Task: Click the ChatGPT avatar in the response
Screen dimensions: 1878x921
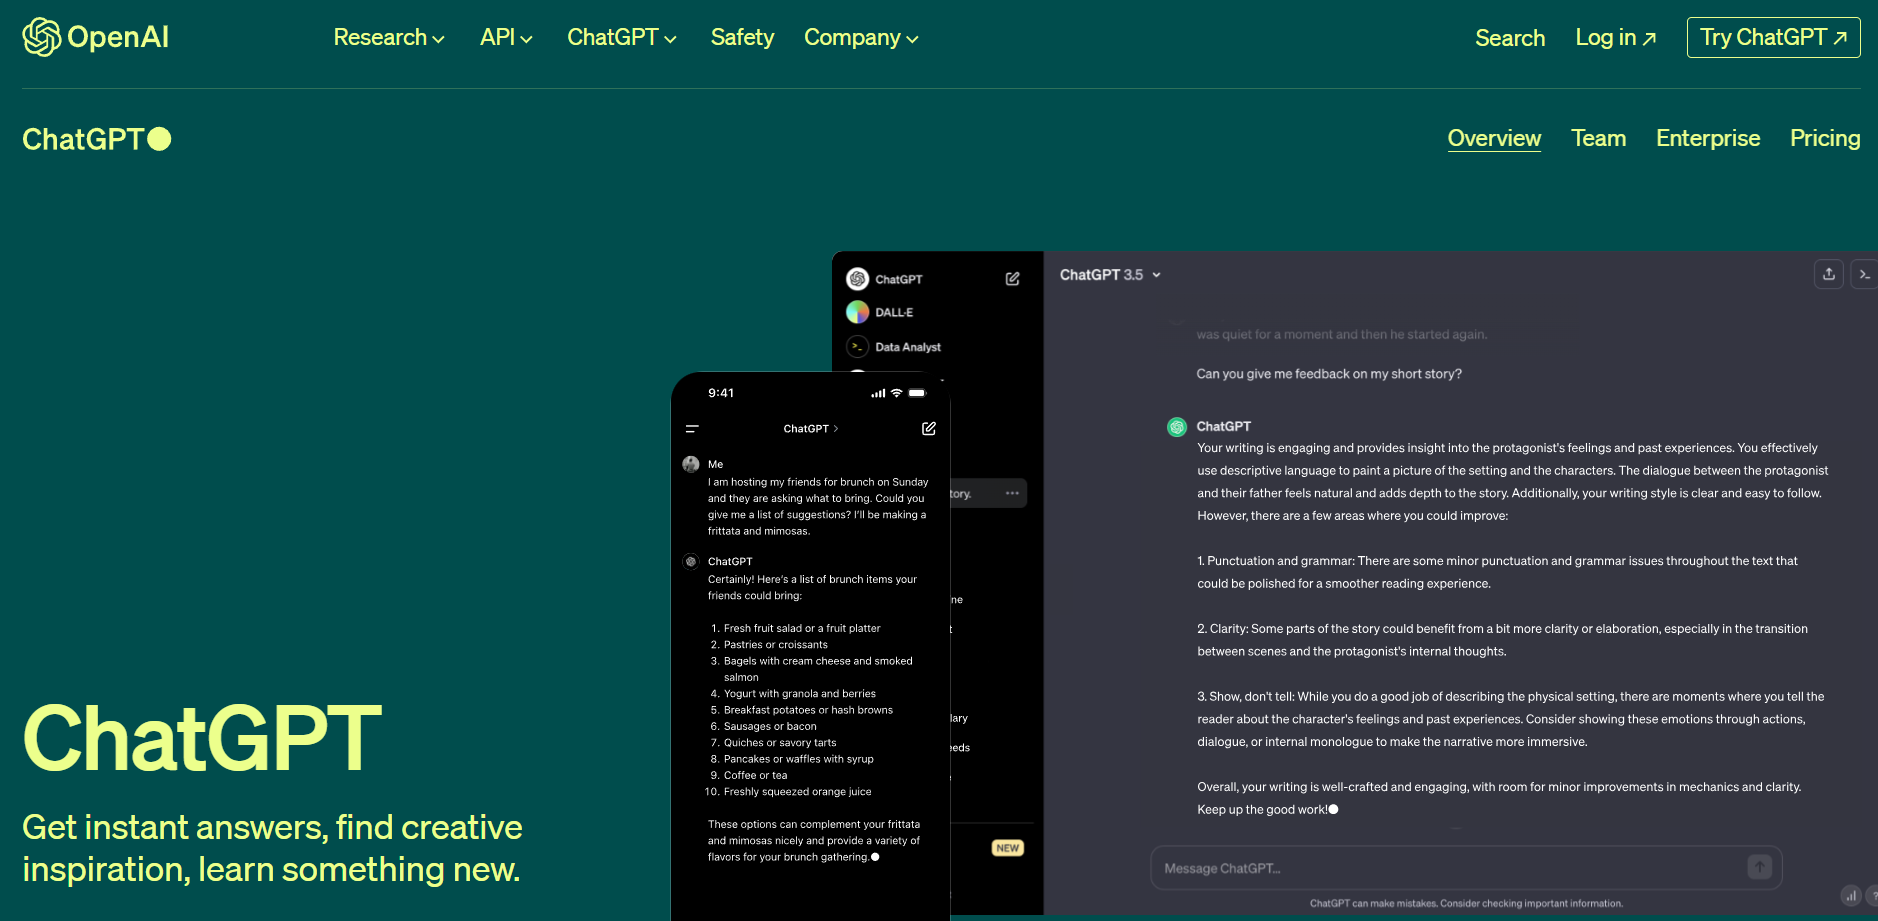Action: click(x=1177, y=427)
